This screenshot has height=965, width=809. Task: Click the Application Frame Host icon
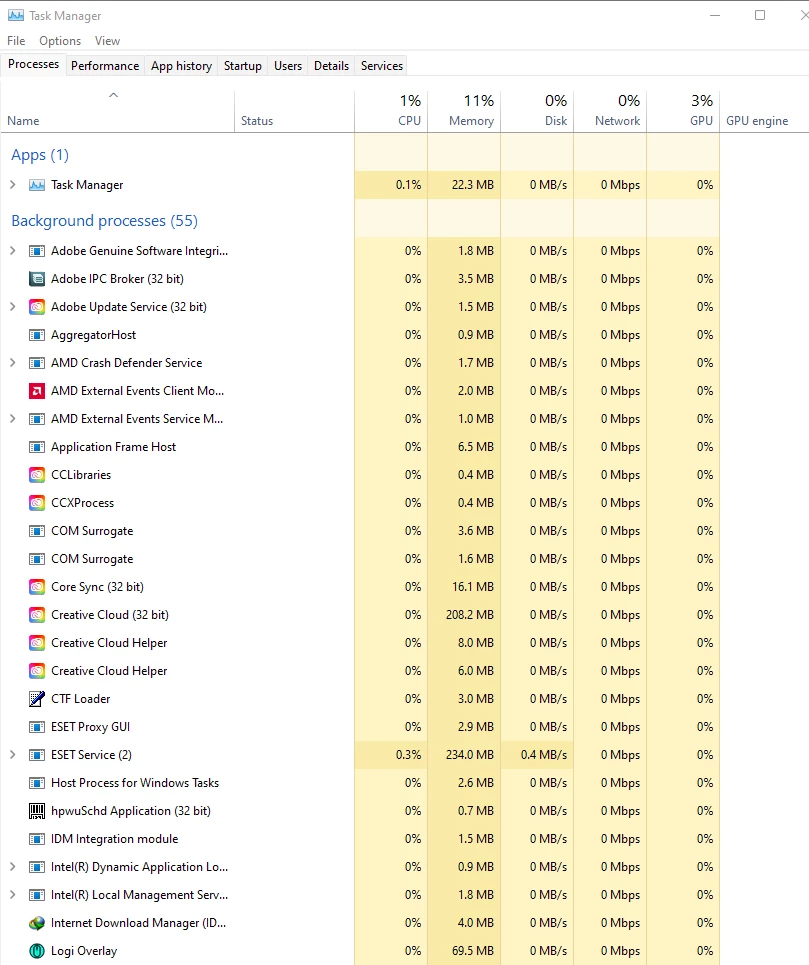coord(37,447)
